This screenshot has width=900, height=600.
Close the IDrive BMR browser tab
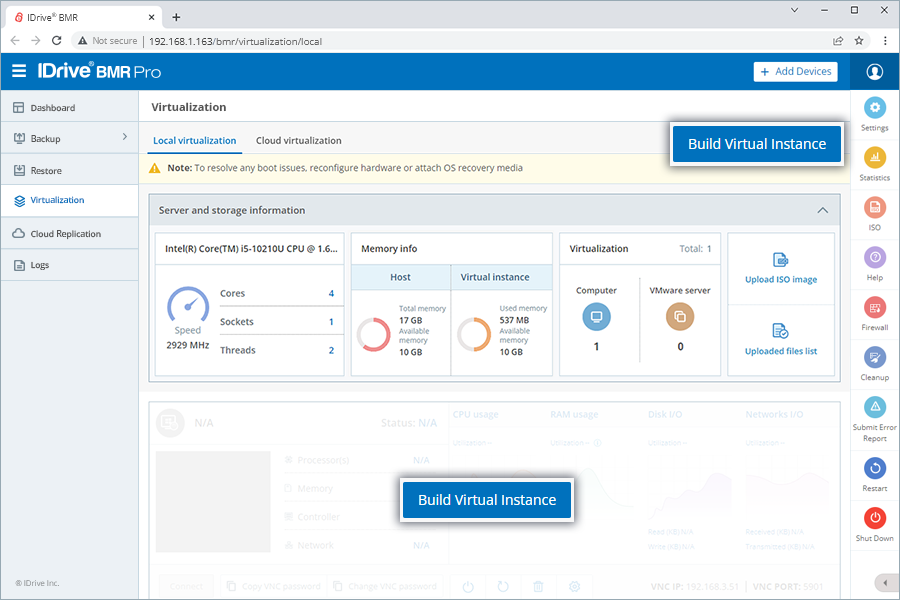(152, 17)
